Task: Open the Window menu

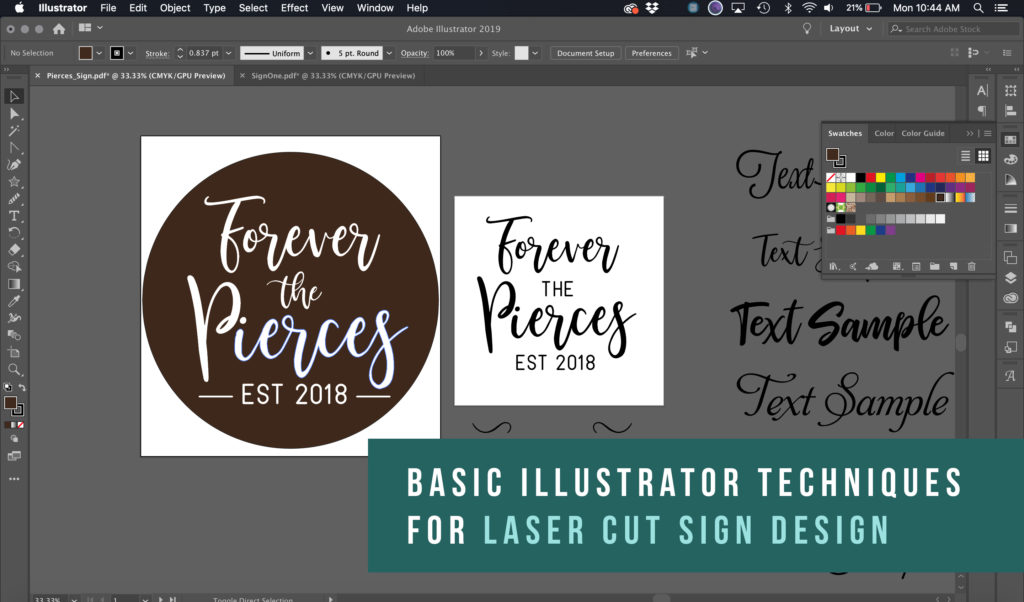Action: coord(375,8)
